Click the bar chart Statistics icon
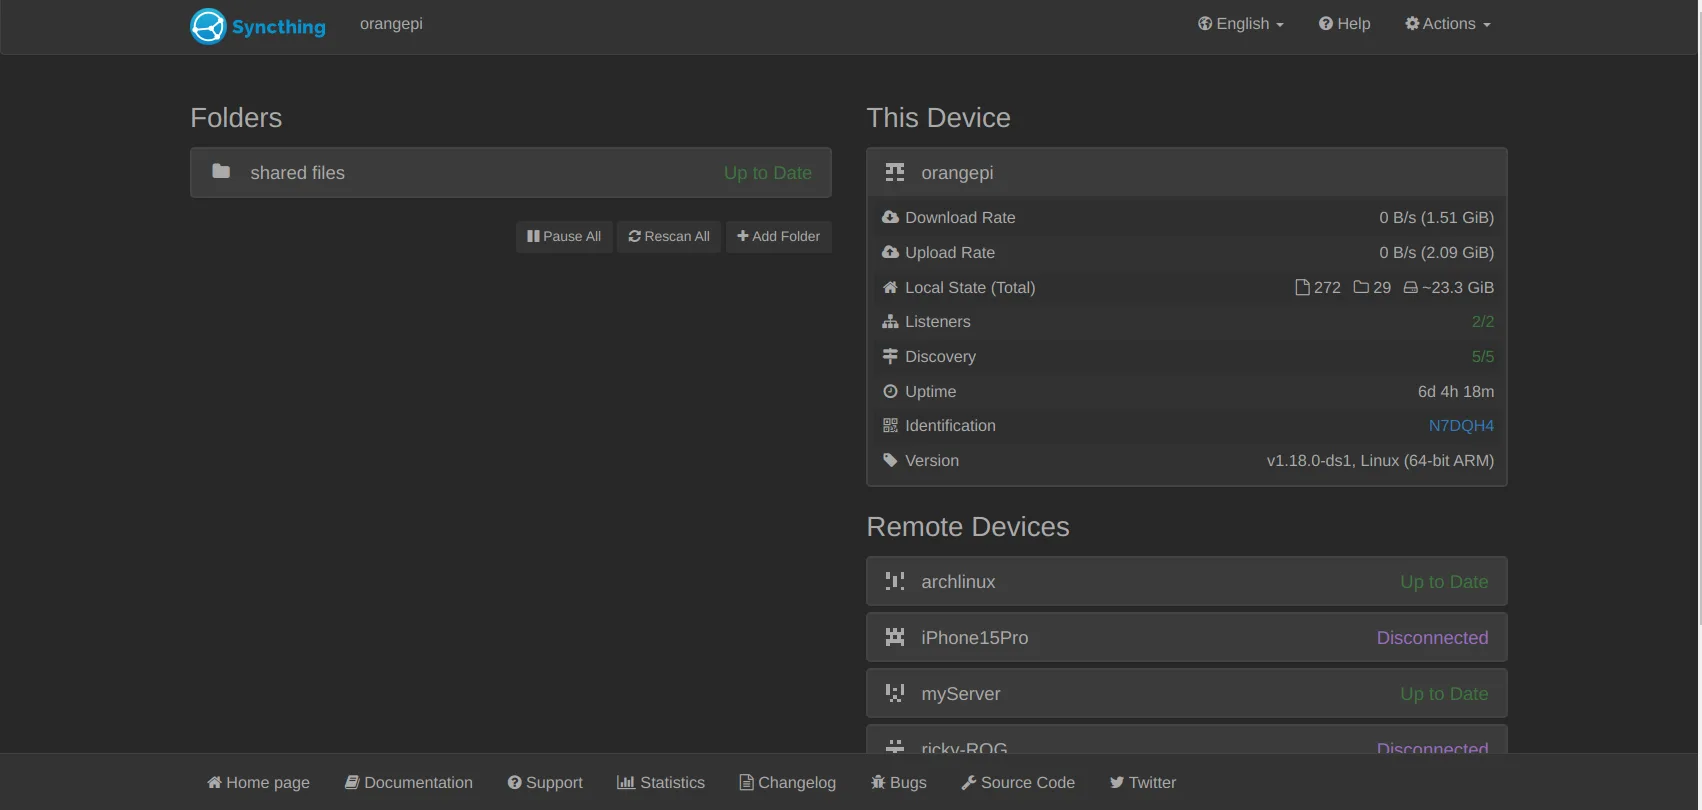 [626, 782]
